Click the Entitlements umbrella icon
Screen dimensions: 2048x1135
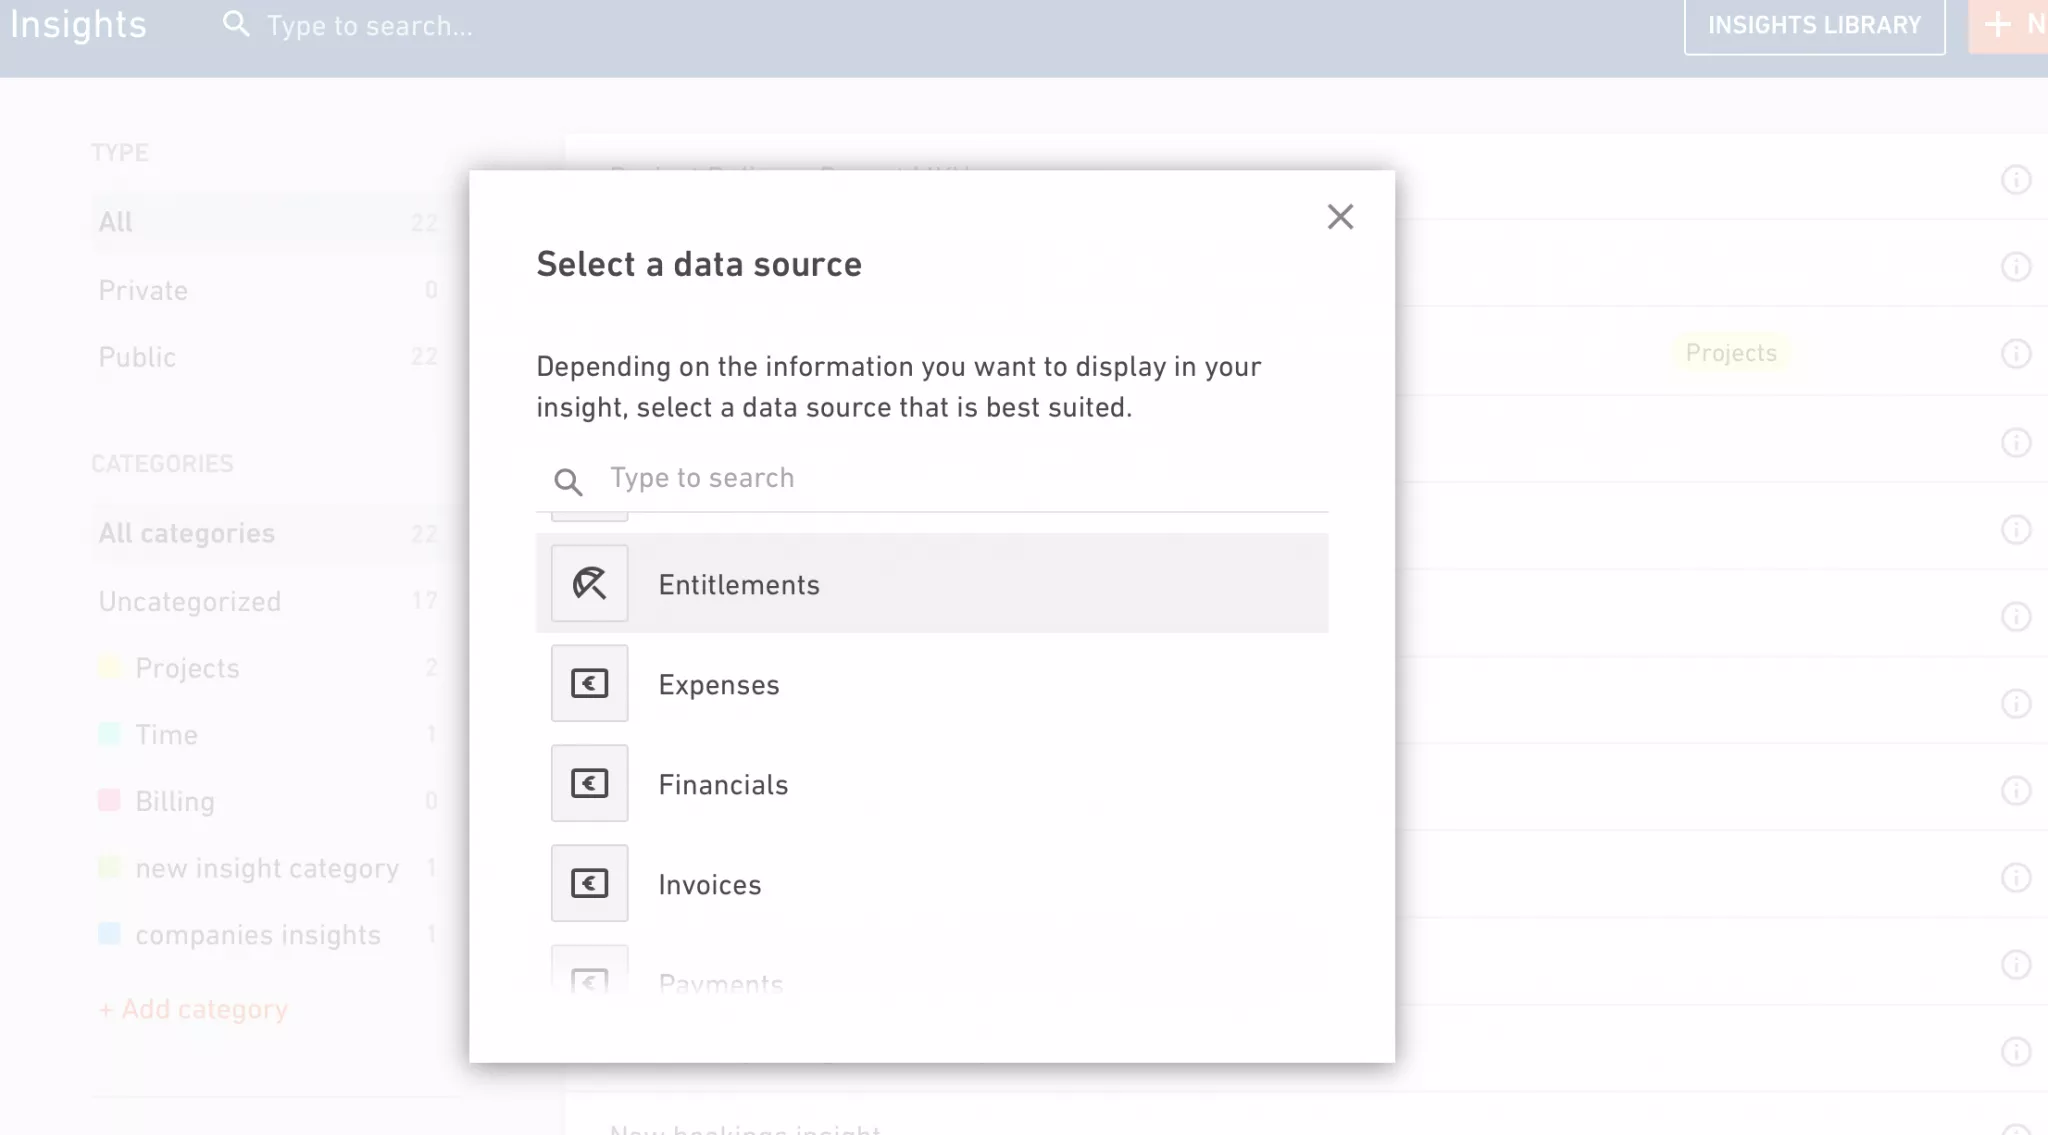point(590,583)
